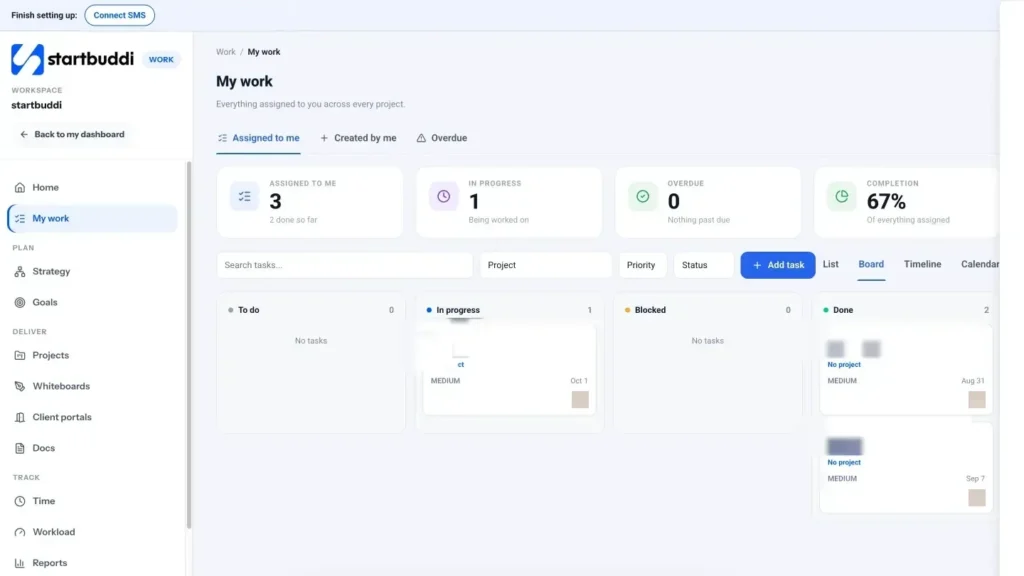
Task: Select the Board view tab
Action: click(x=871, y=264)
